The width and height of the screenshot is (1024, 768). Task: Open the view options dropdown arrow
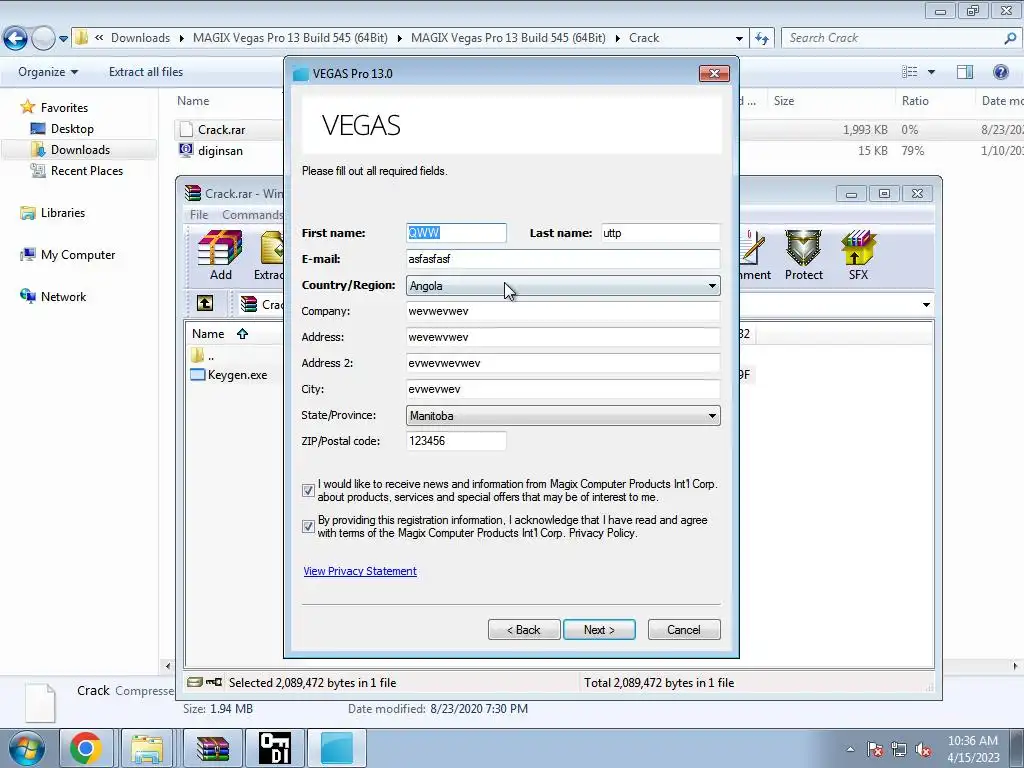(931, 72)
